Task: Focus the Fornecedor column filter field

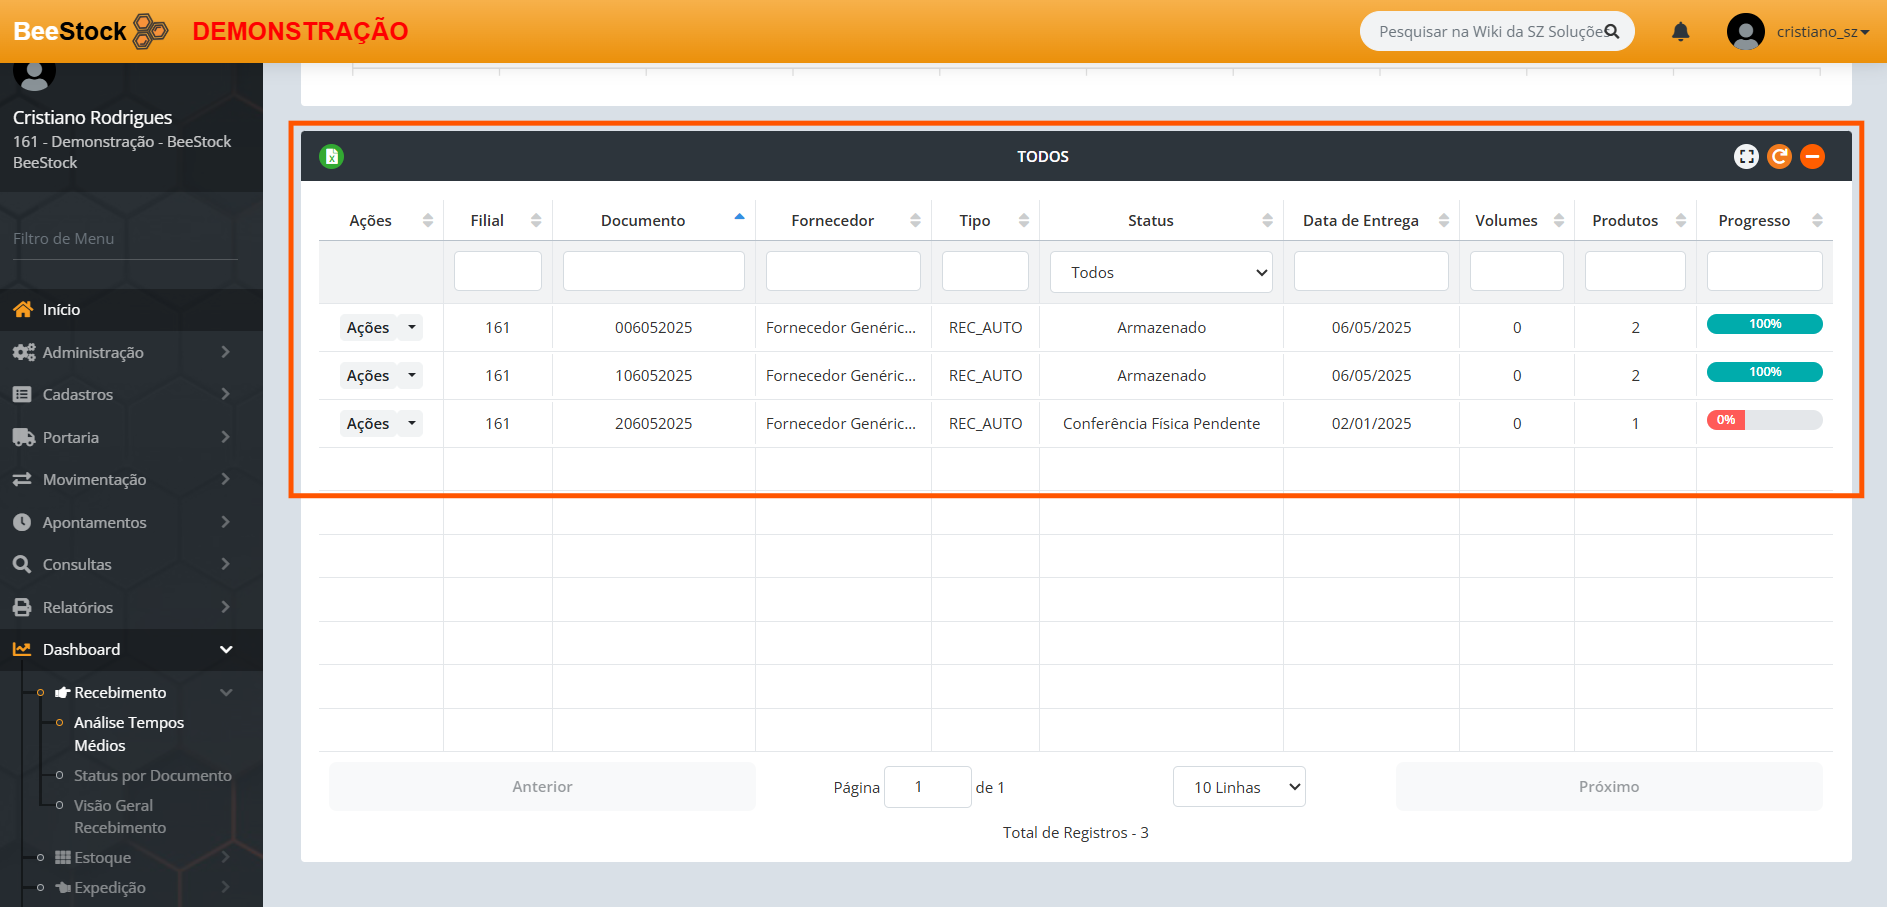Action: 842,272
